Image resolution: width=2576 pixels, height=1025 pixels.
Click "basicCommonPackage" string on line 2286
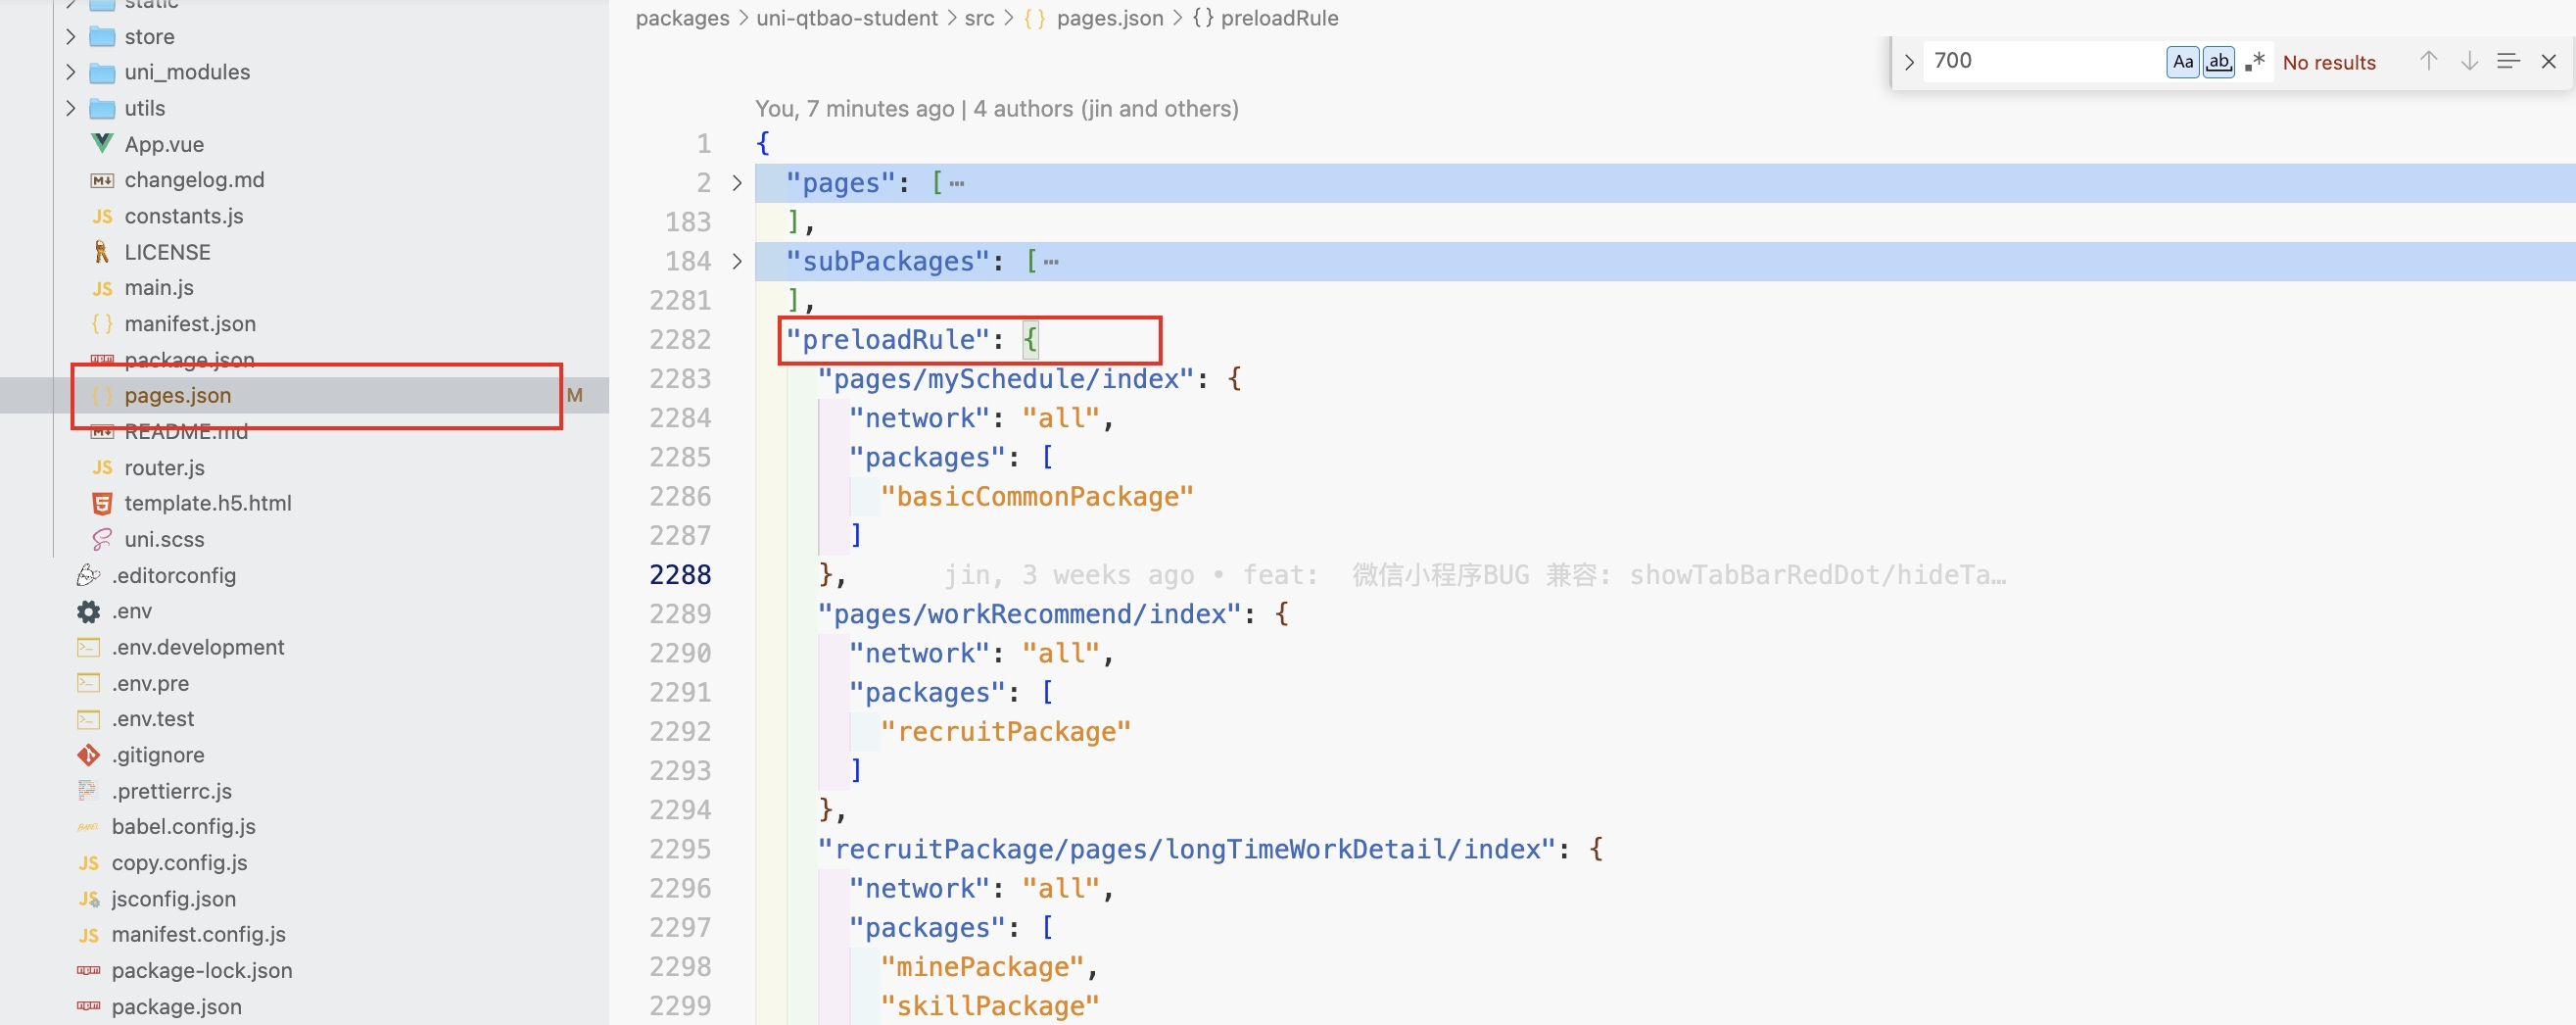tap(1037, 497)
